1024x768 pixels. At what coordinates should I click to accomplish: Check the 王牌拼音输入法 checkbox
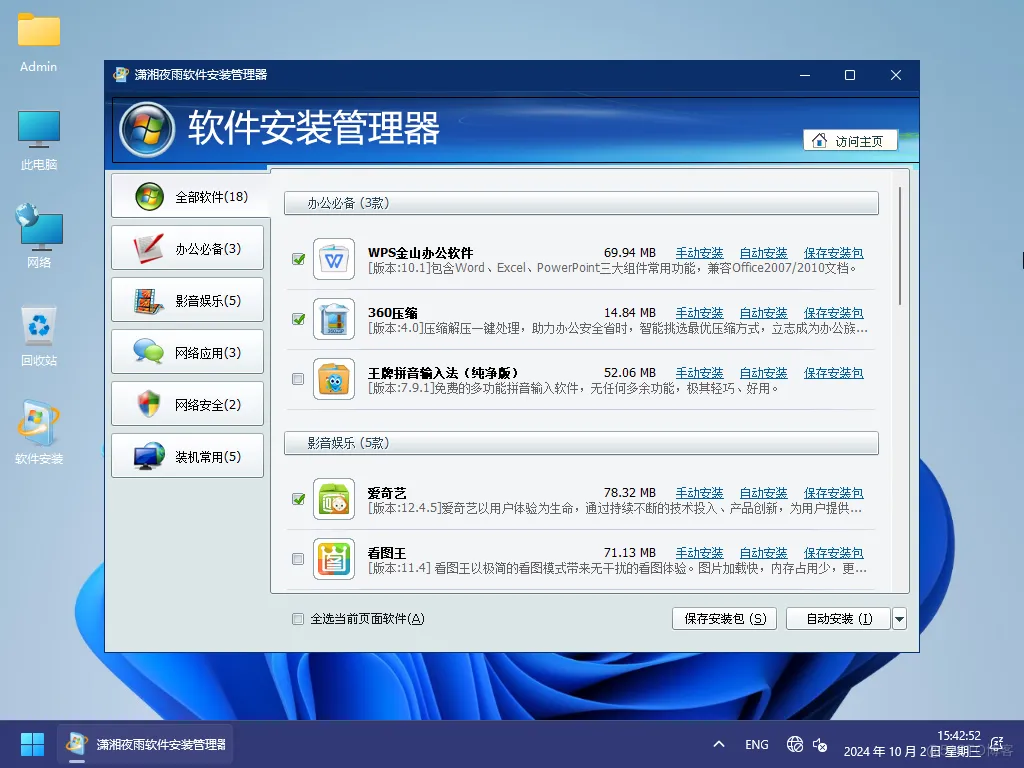[x=298, y=379]
